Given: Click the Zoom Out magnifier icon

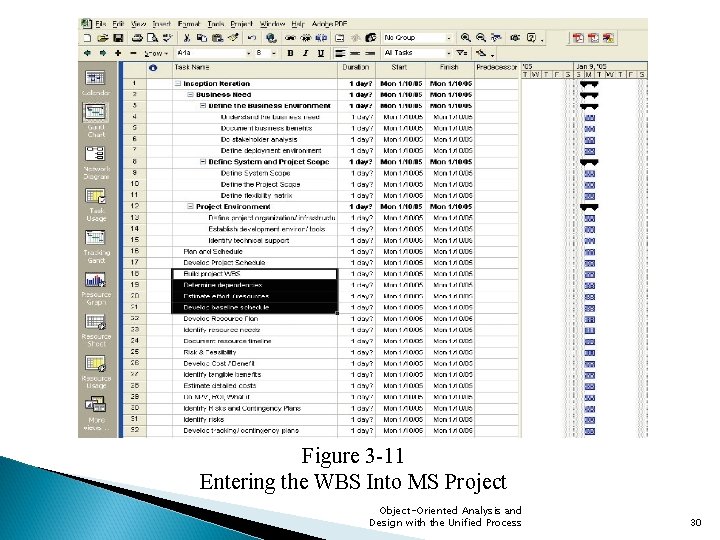Looking at the screenshot, I should [x=481, y=38].
